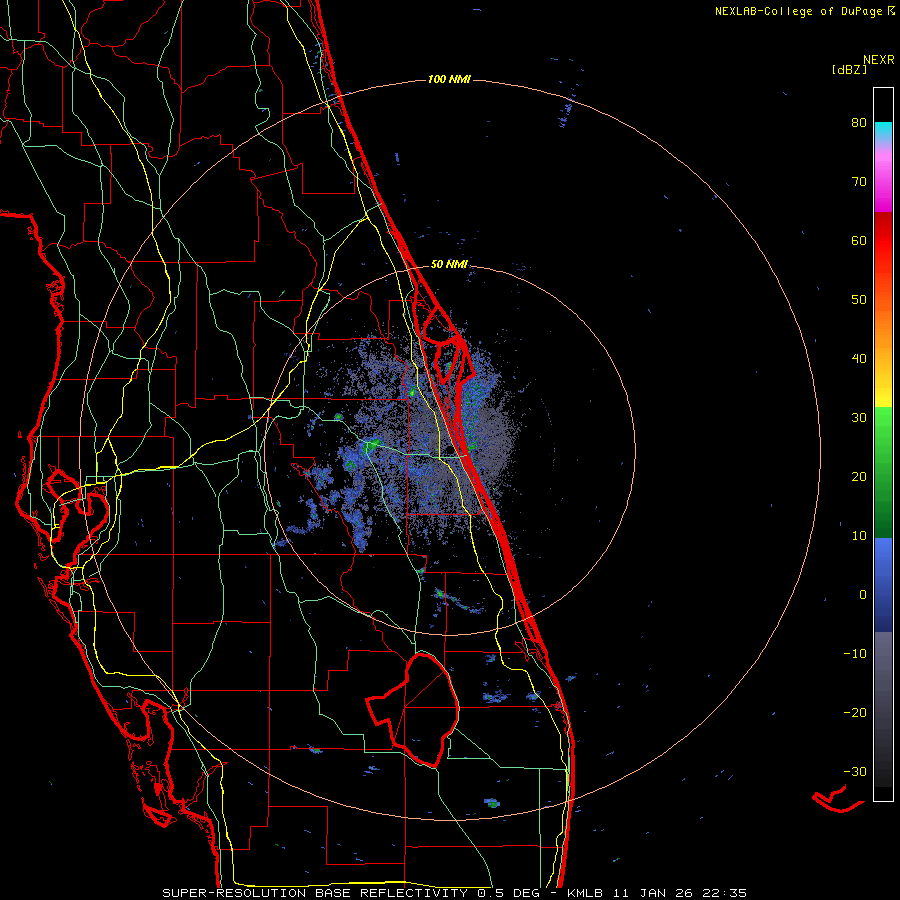
Task: Click the blue segment of the color bar
Action: point(883,585)
